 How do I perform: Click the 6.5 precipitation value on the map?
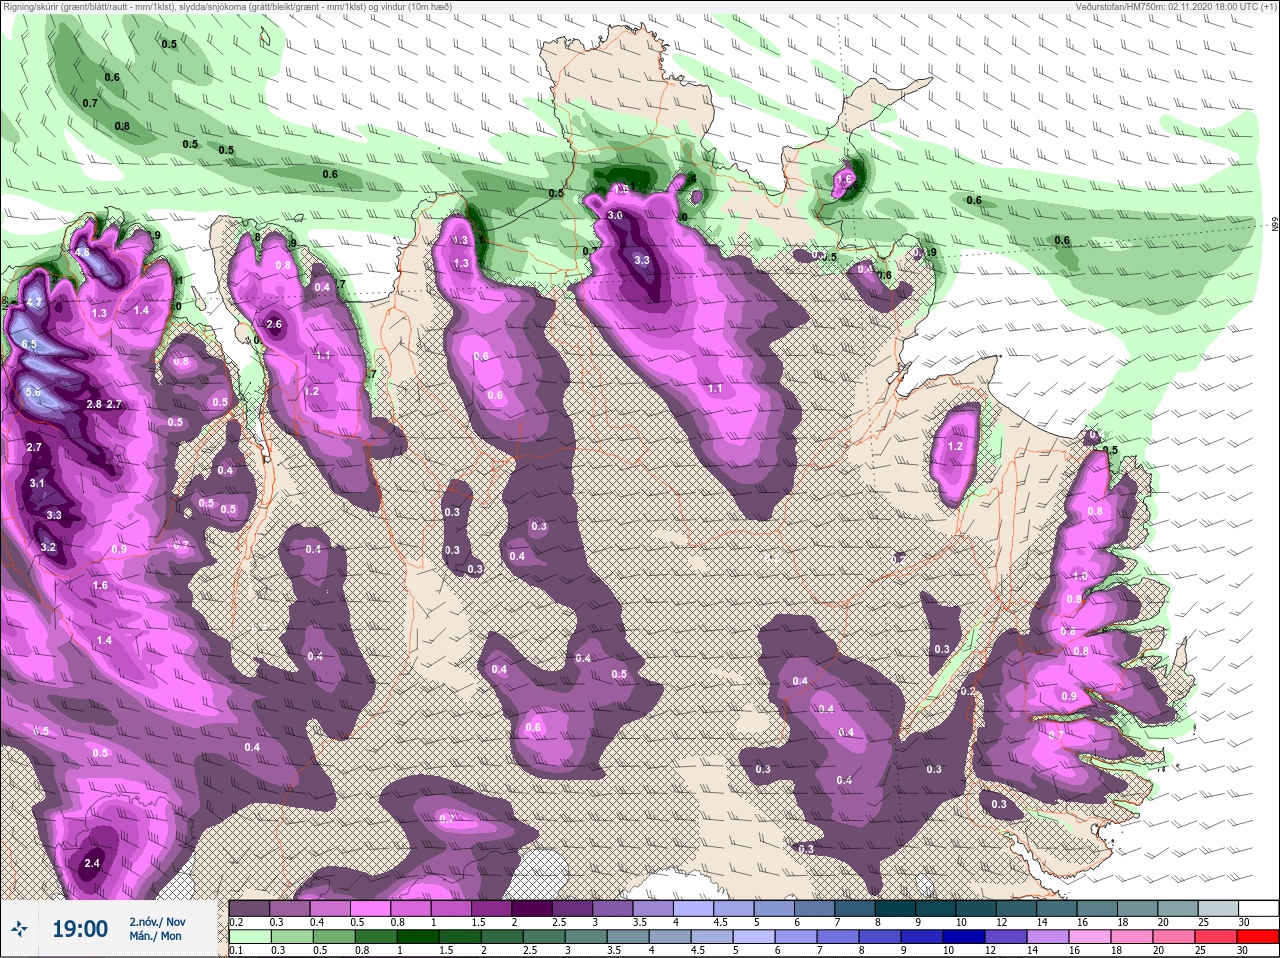pyautogui.click(x=29, y=344)
